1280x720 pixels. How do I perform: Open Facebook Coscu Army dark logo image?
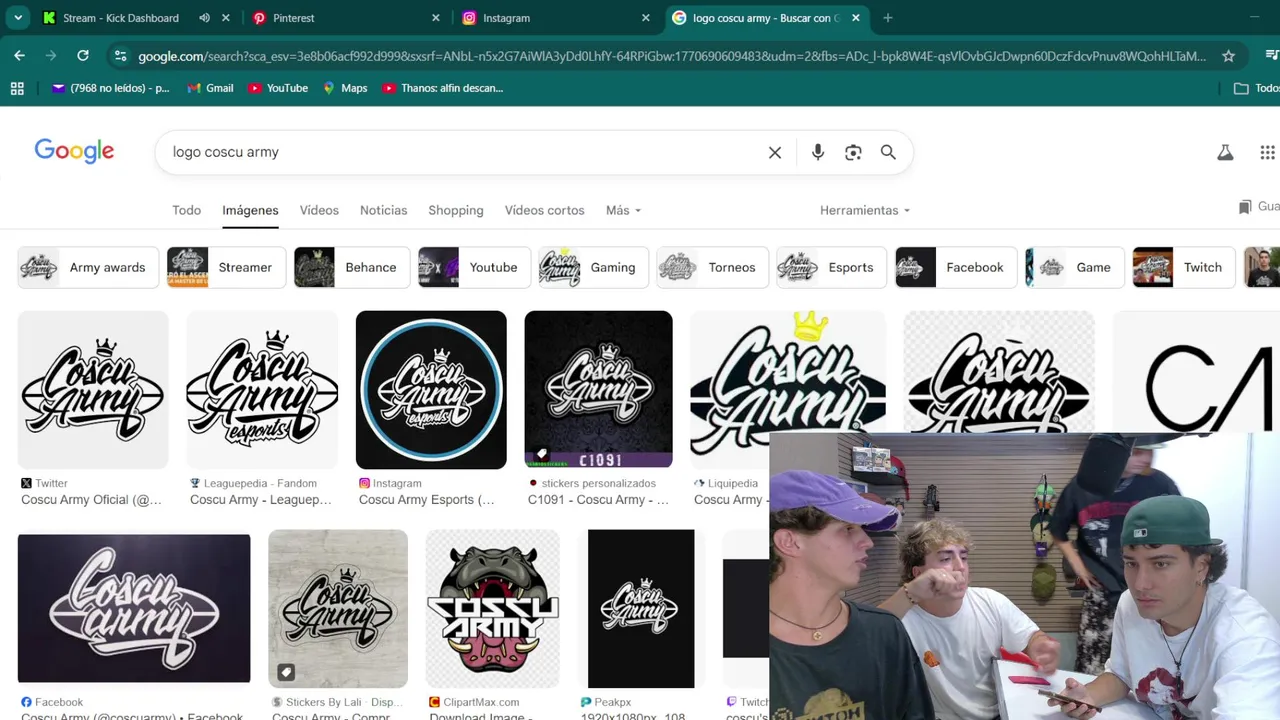pyautogui.click(x=134, y=608)
